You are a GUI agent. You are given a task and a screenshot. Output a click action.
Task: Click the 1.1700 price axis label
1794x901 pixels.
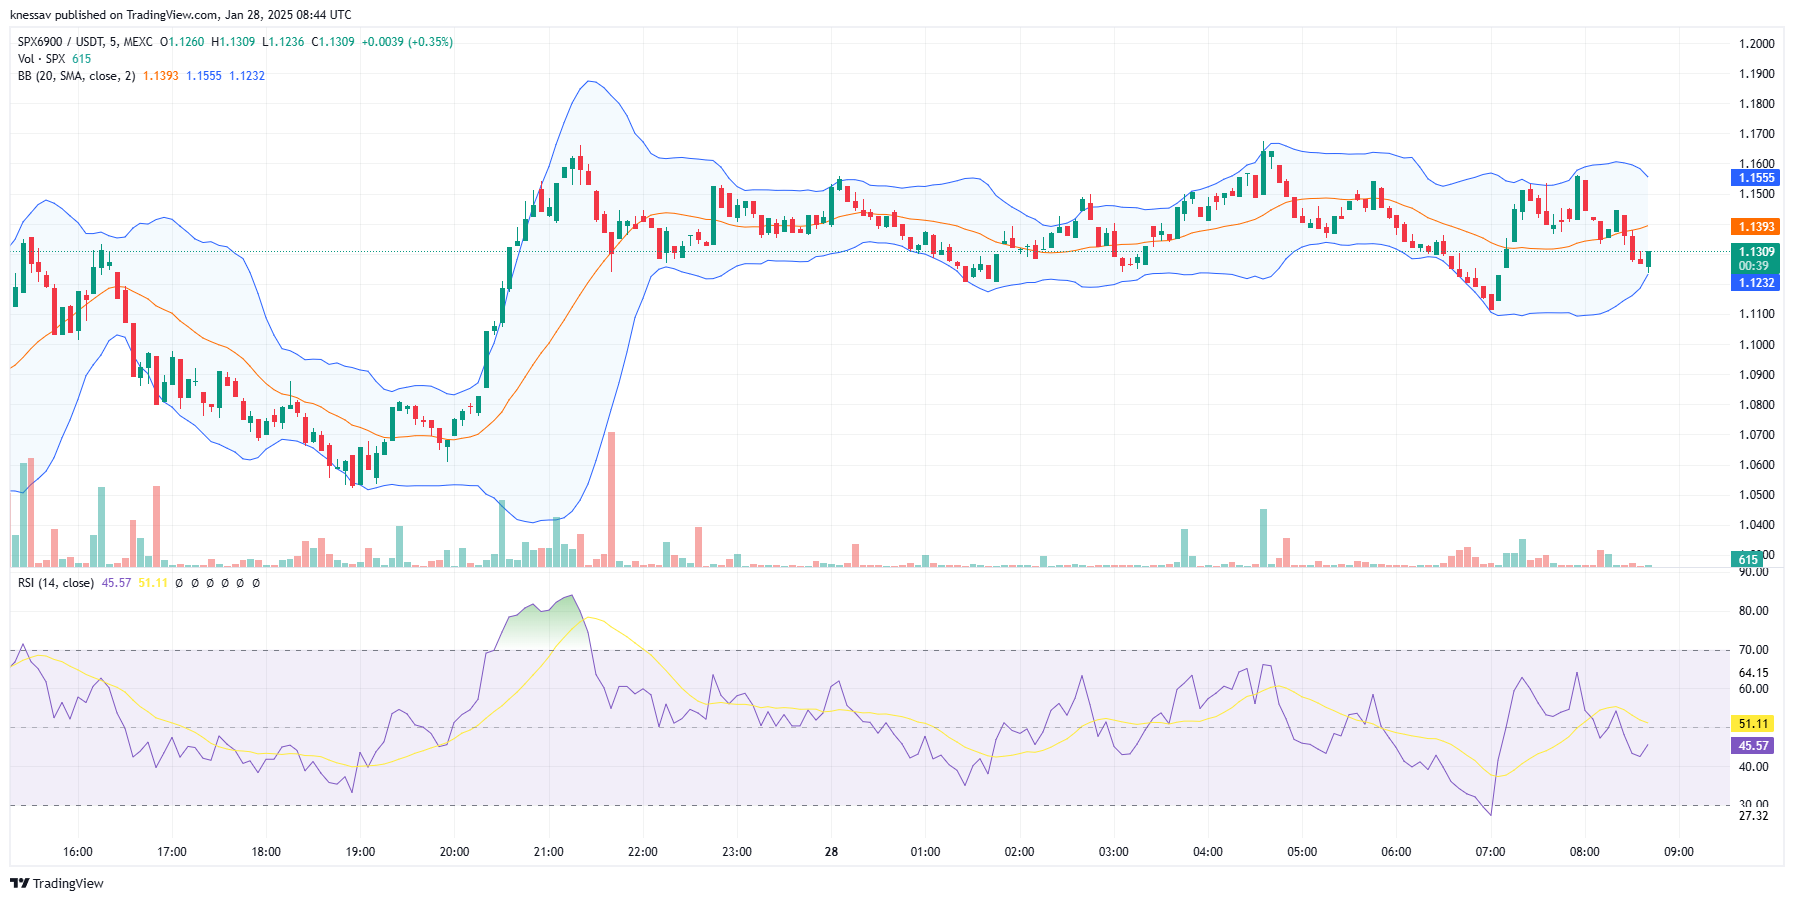[x=1757, y=134]
